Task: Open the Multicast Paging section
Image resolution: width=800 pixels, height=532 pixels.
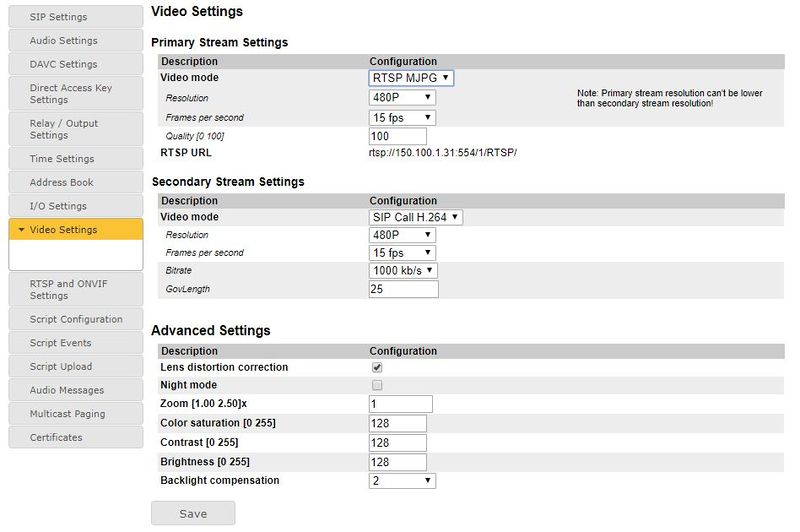Action: [75, 414]
